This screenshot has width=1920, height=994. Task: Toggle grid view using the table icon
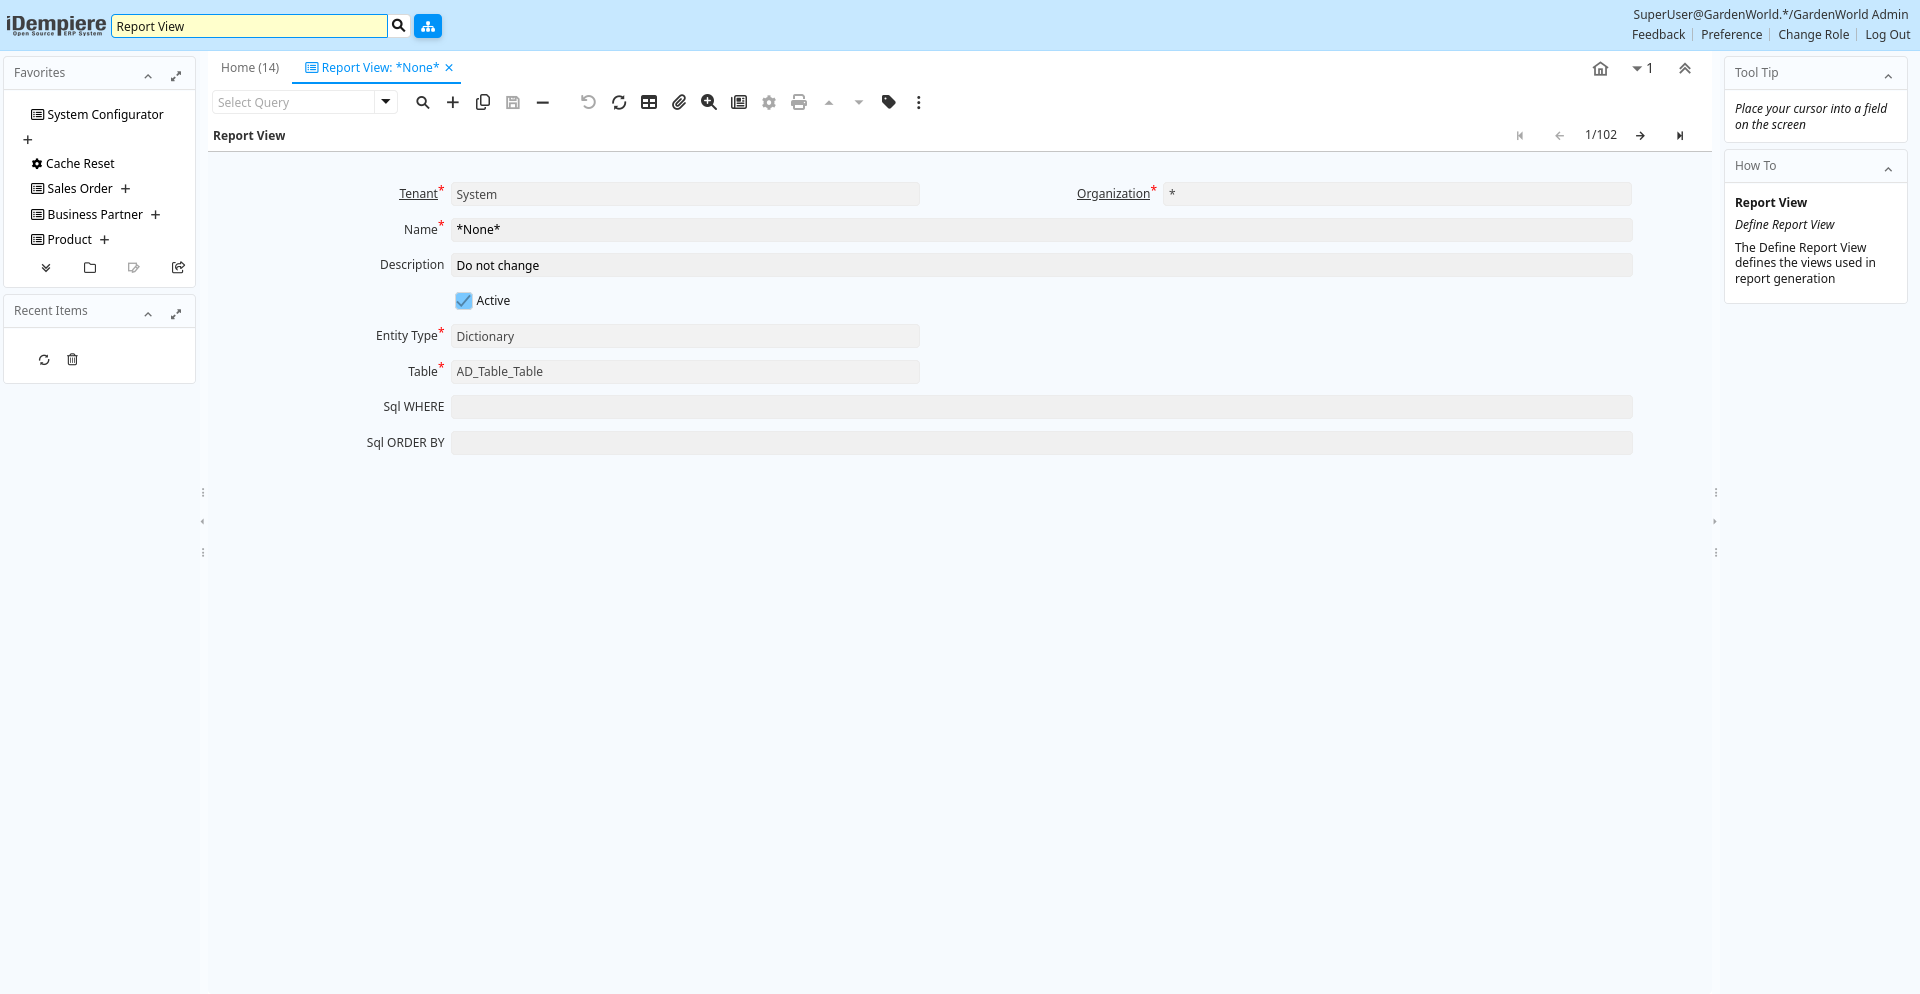pos(649,102)
